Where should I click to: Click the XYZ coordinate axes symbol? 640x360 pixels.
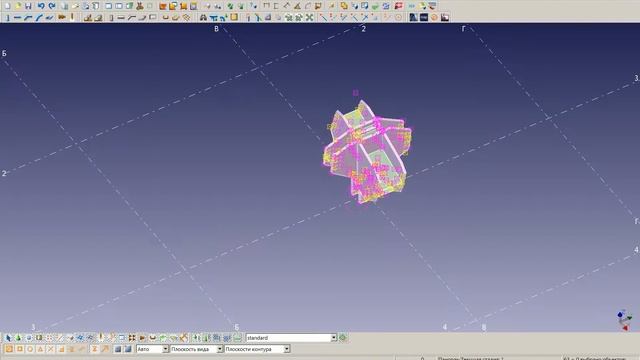pos(624,320)
